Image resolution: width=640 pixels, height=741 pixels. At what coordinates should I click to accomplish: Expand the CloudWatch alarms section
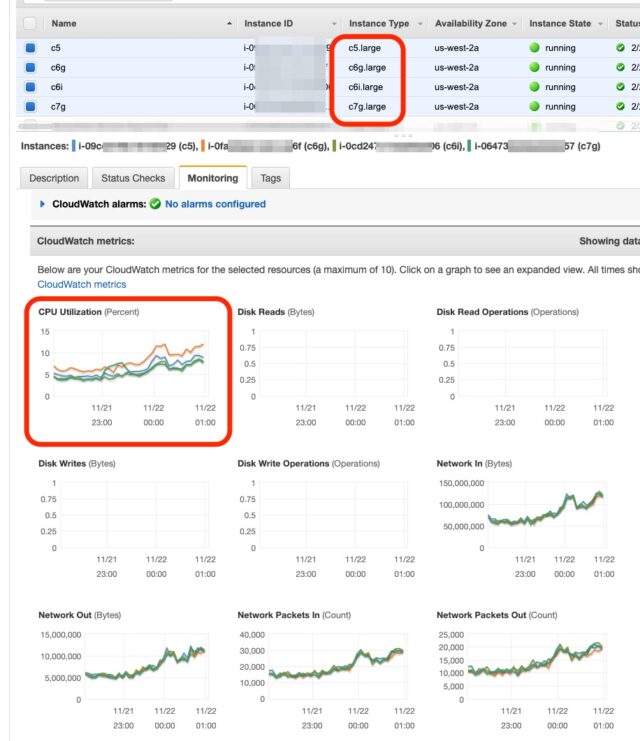pyautogui.click(x=42, y=204)
